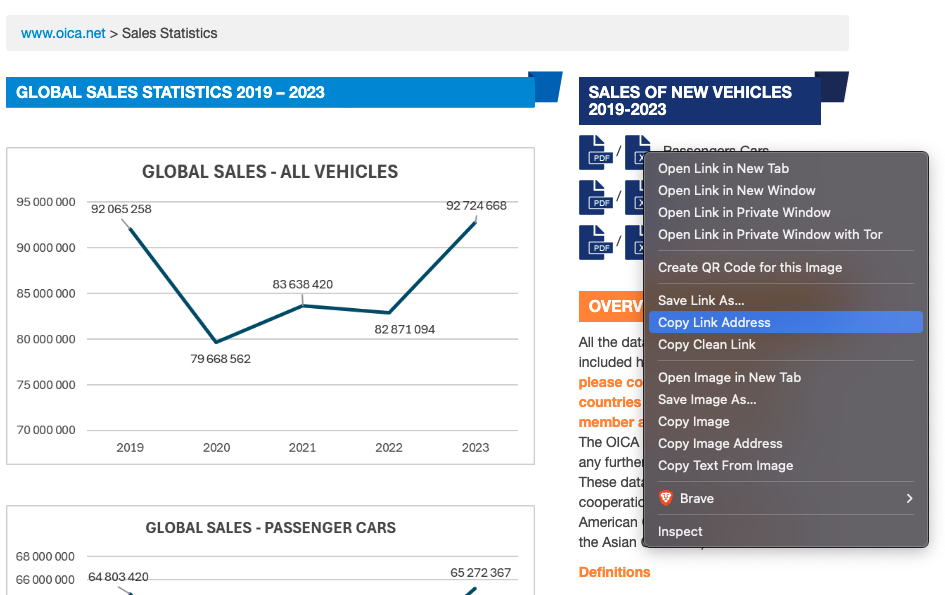Choose Inspect from the context menu
The image size is (945, 595).
coord(680,531)
